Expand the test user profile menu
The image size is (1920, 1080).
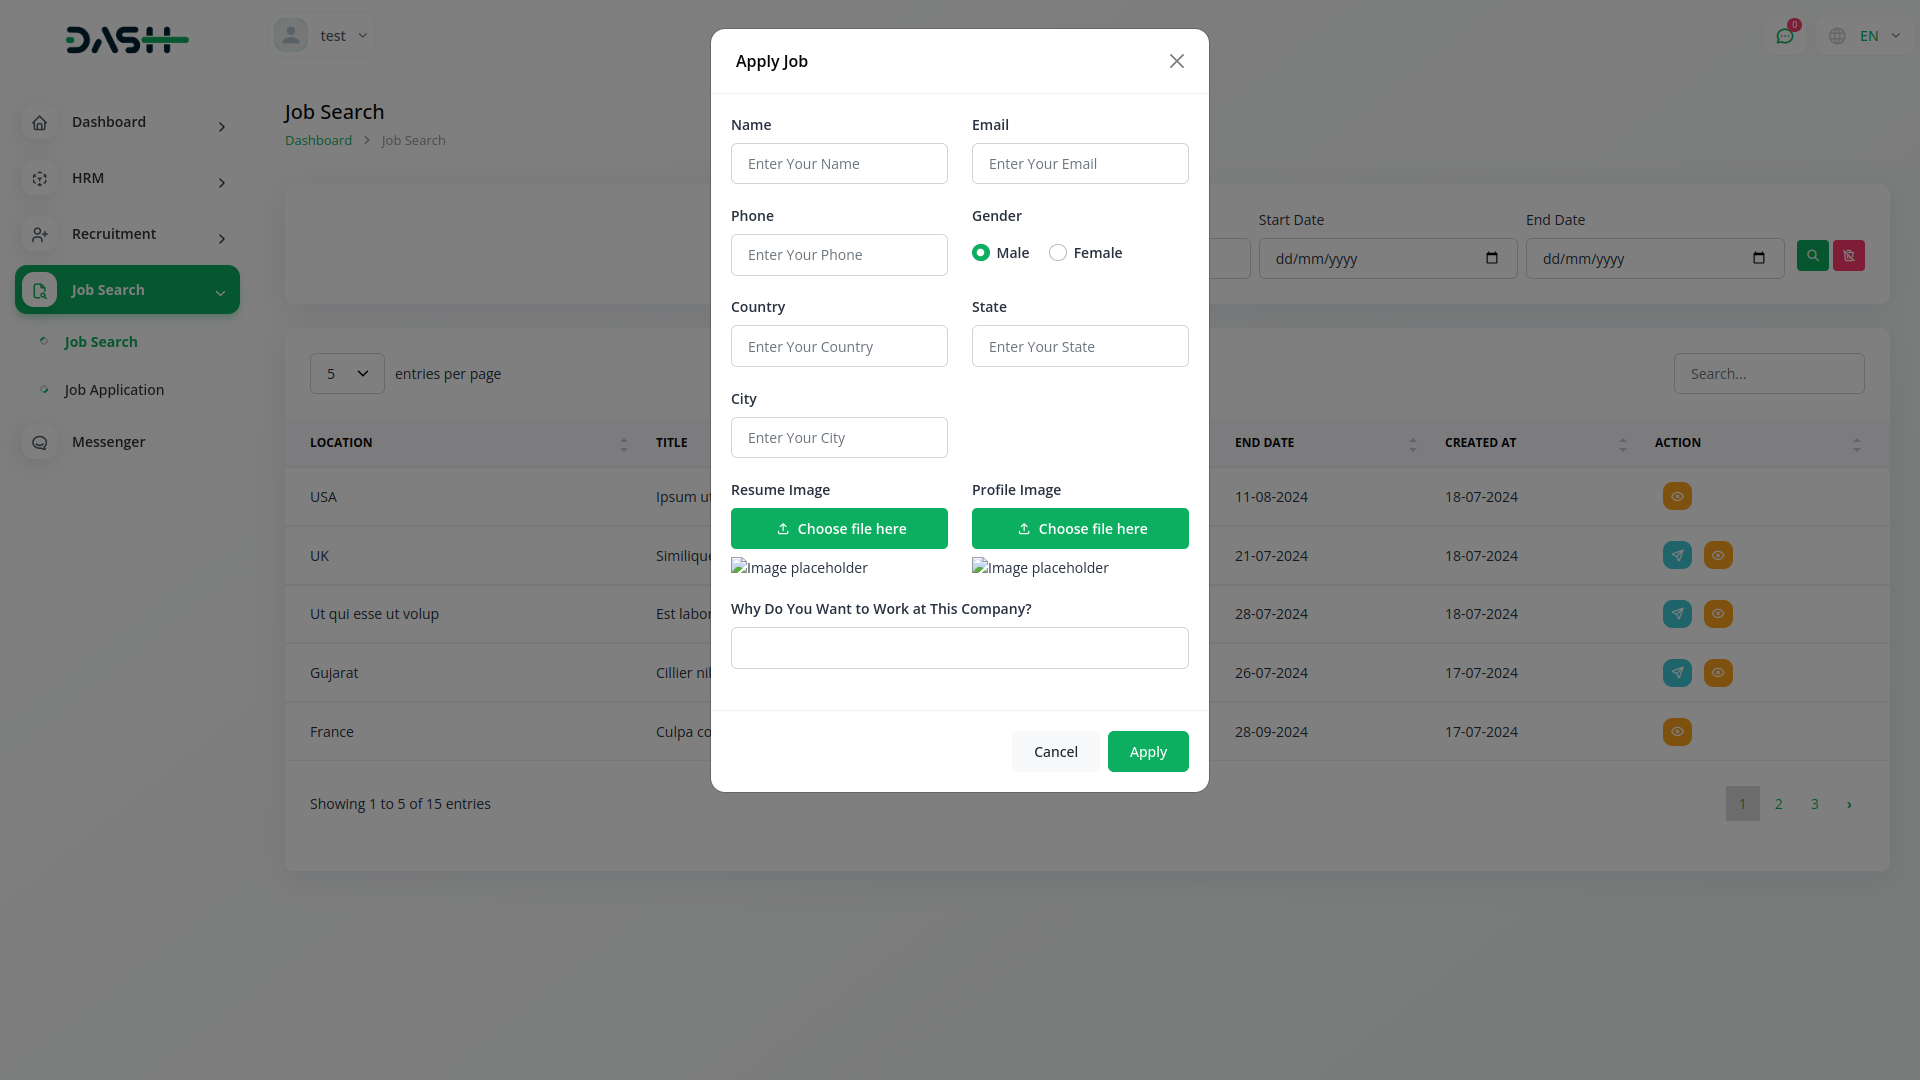coord(323,36)
